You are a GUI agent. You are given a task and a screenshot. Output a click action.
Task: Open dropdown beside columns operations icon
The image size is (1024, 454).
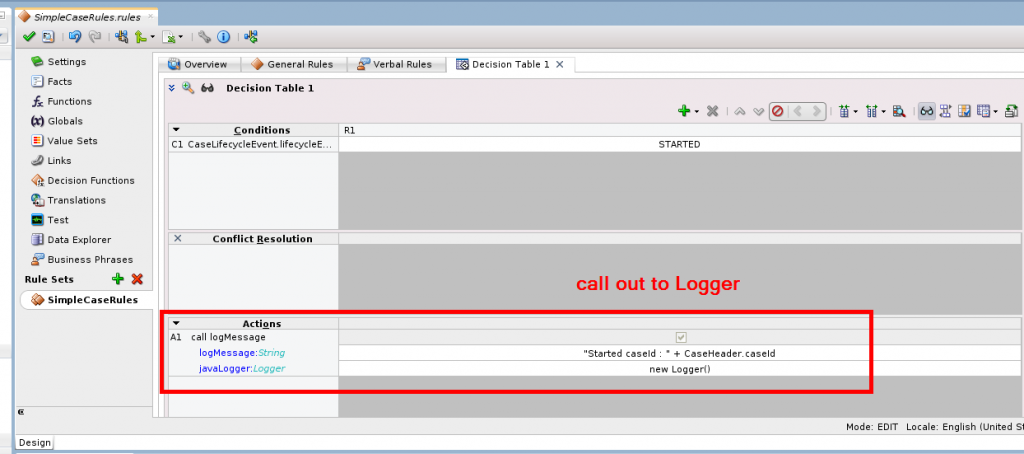[884, 112]
